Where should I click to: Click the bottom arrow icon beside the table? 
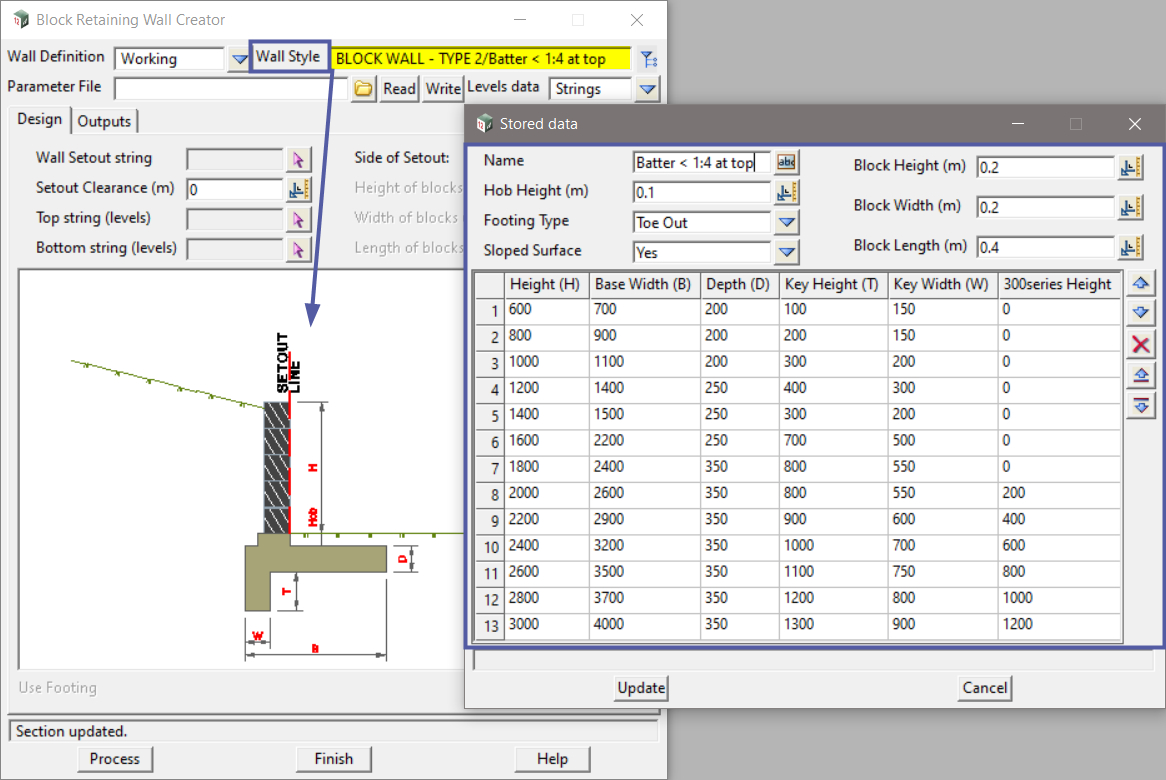click(1140, 405)
